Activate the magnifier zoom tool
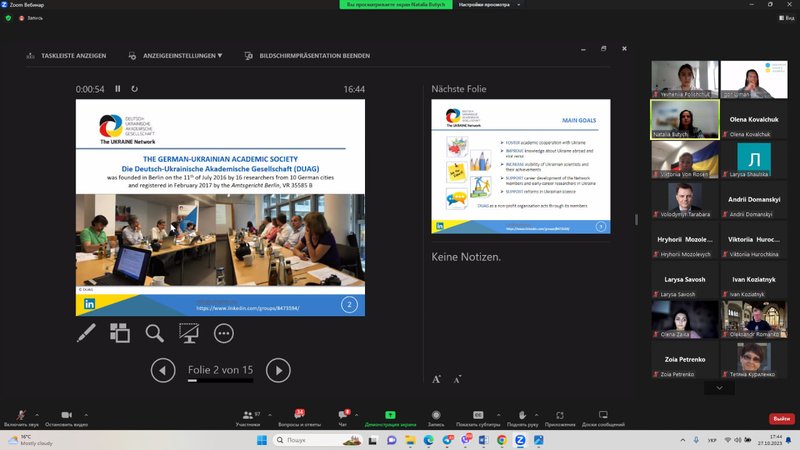Image resolution: width=800 pixels, height=450 pixels. coord(154,333)
